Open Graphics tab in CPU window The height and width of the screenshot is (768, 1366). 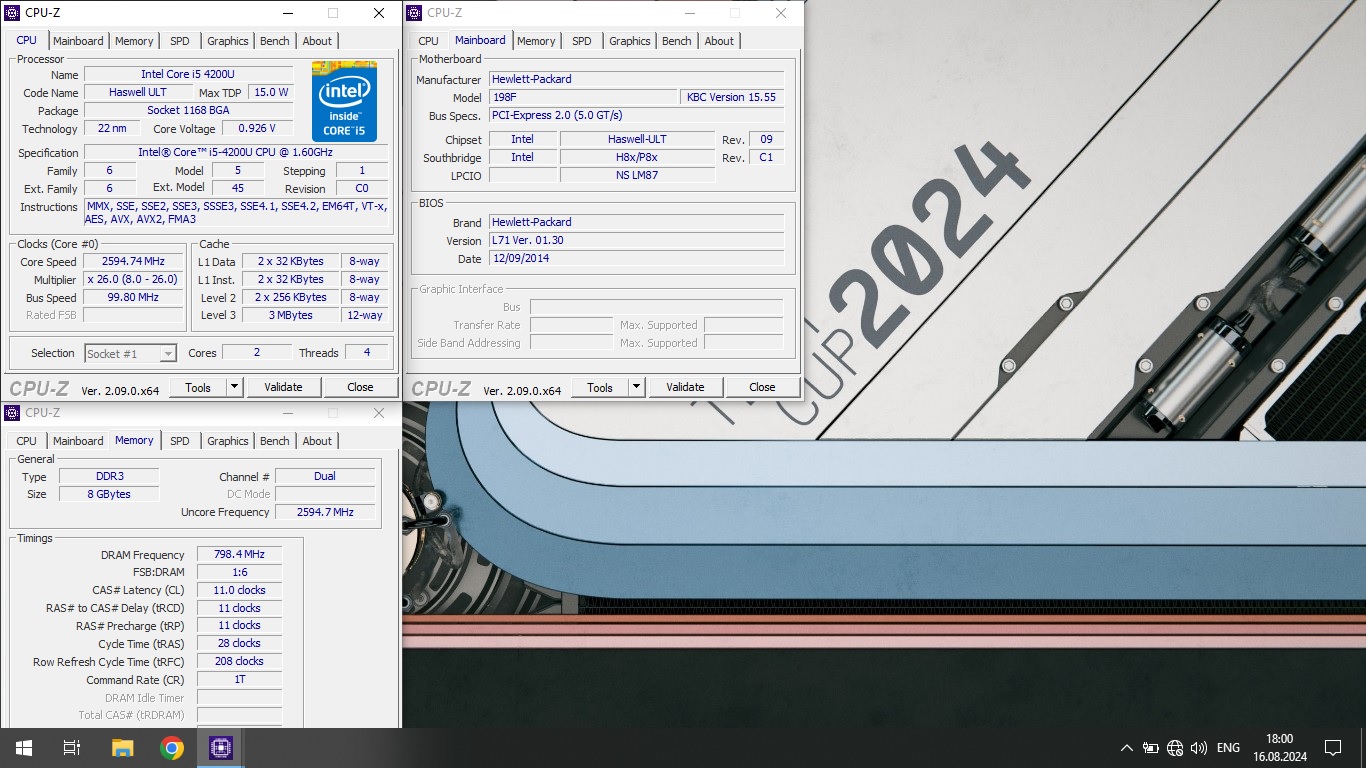pos(227,41)
